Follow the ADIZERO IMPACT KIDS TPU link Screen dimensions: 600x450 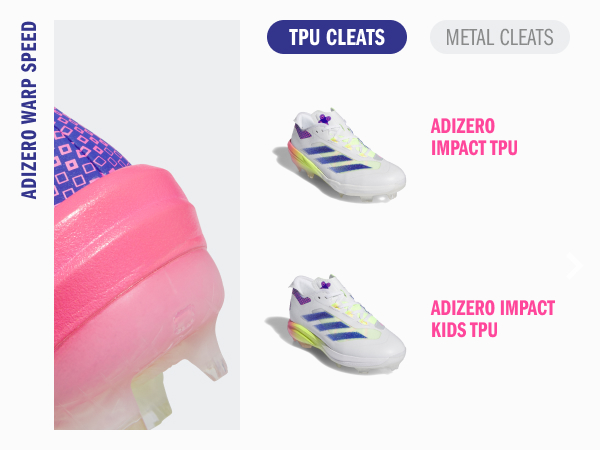(x=493, y=319)
